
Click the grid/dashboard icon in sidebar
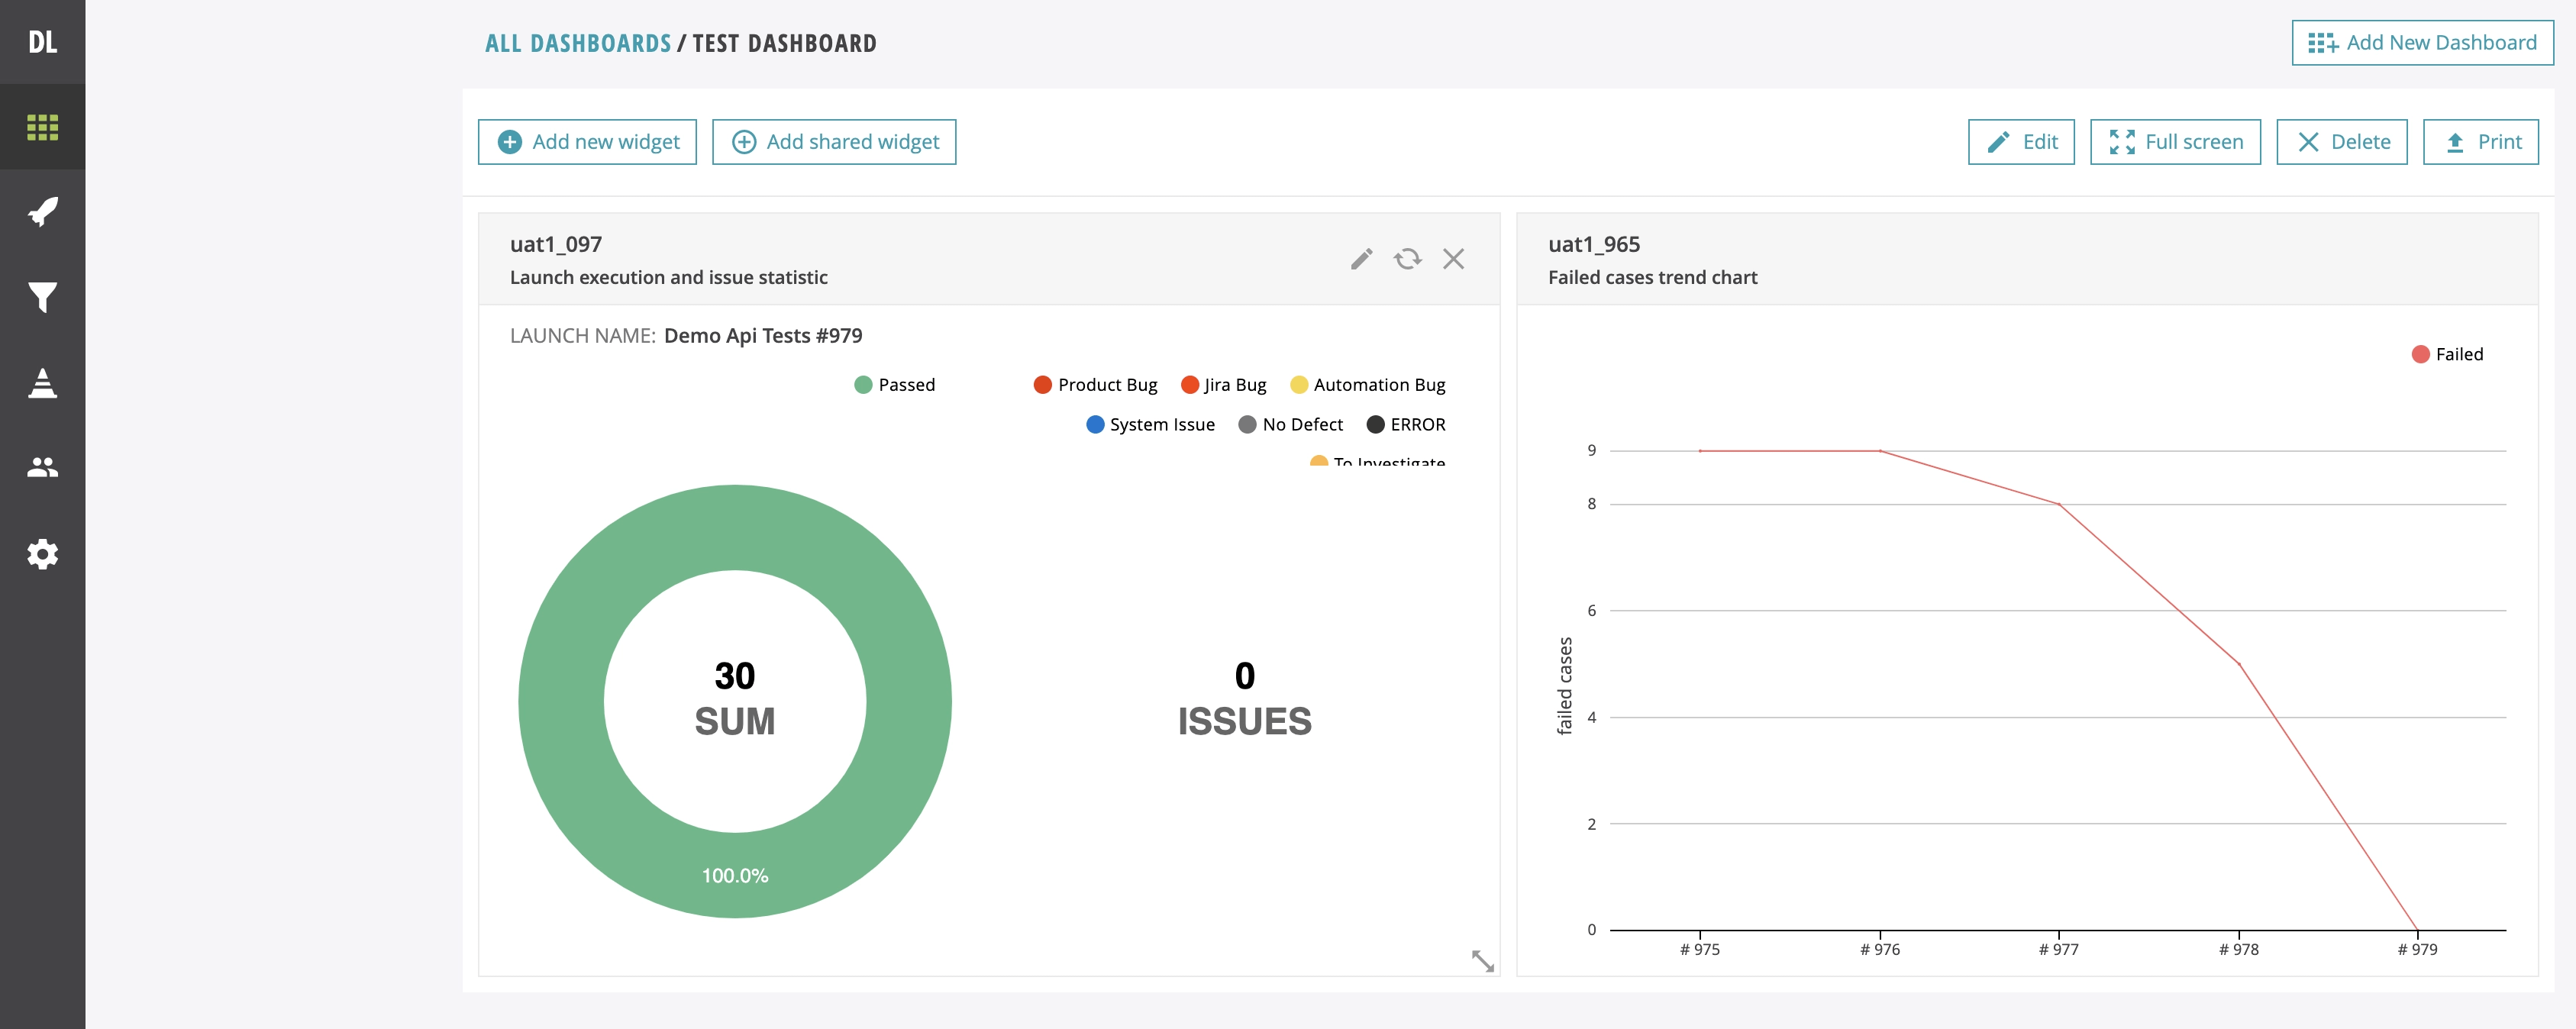[44, 127]
